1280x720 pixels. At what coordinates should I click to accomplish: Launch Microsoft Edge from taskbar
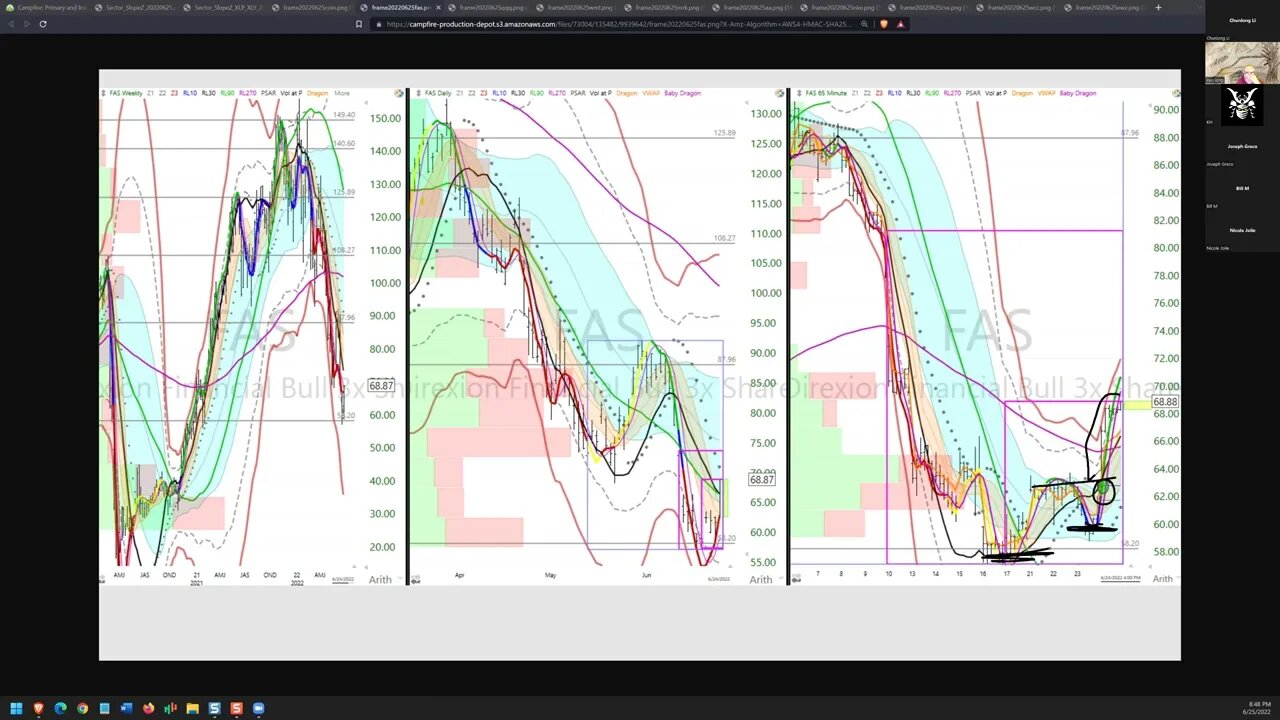pyautogui.click(x=60, y=708)
